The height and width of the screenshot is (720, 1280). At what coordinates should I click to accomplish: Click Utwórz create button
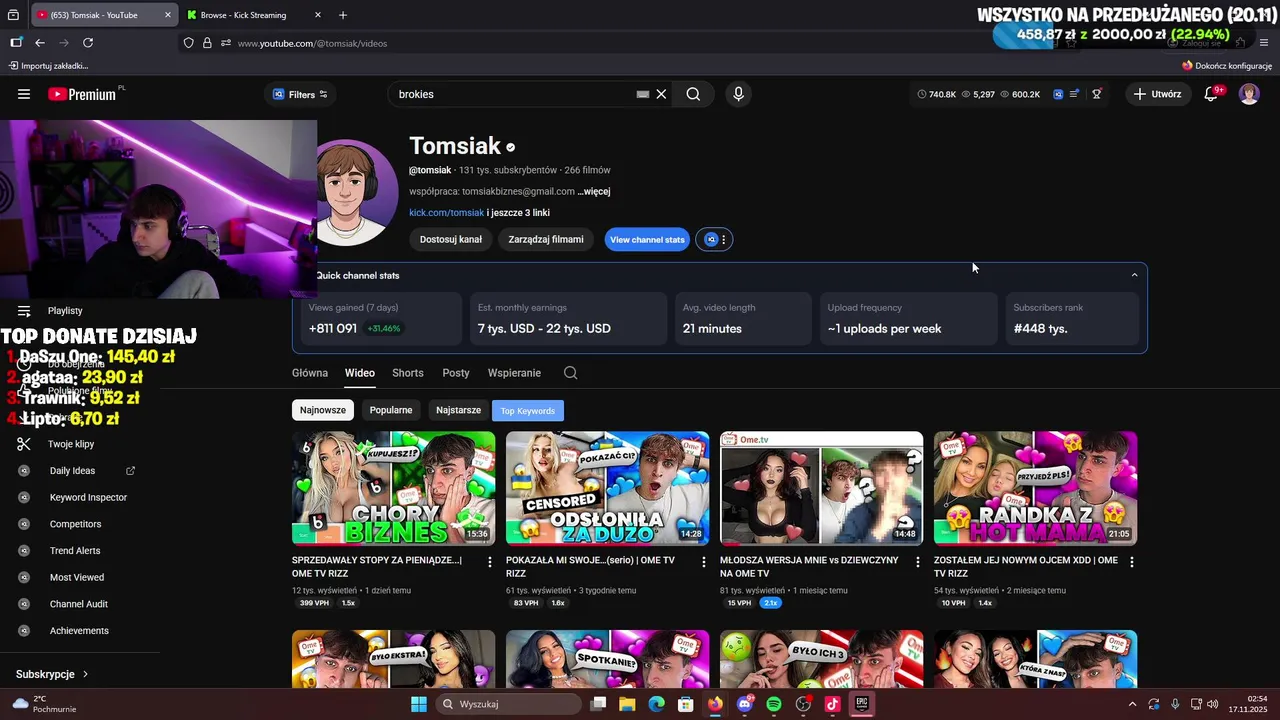point(1158,94)
